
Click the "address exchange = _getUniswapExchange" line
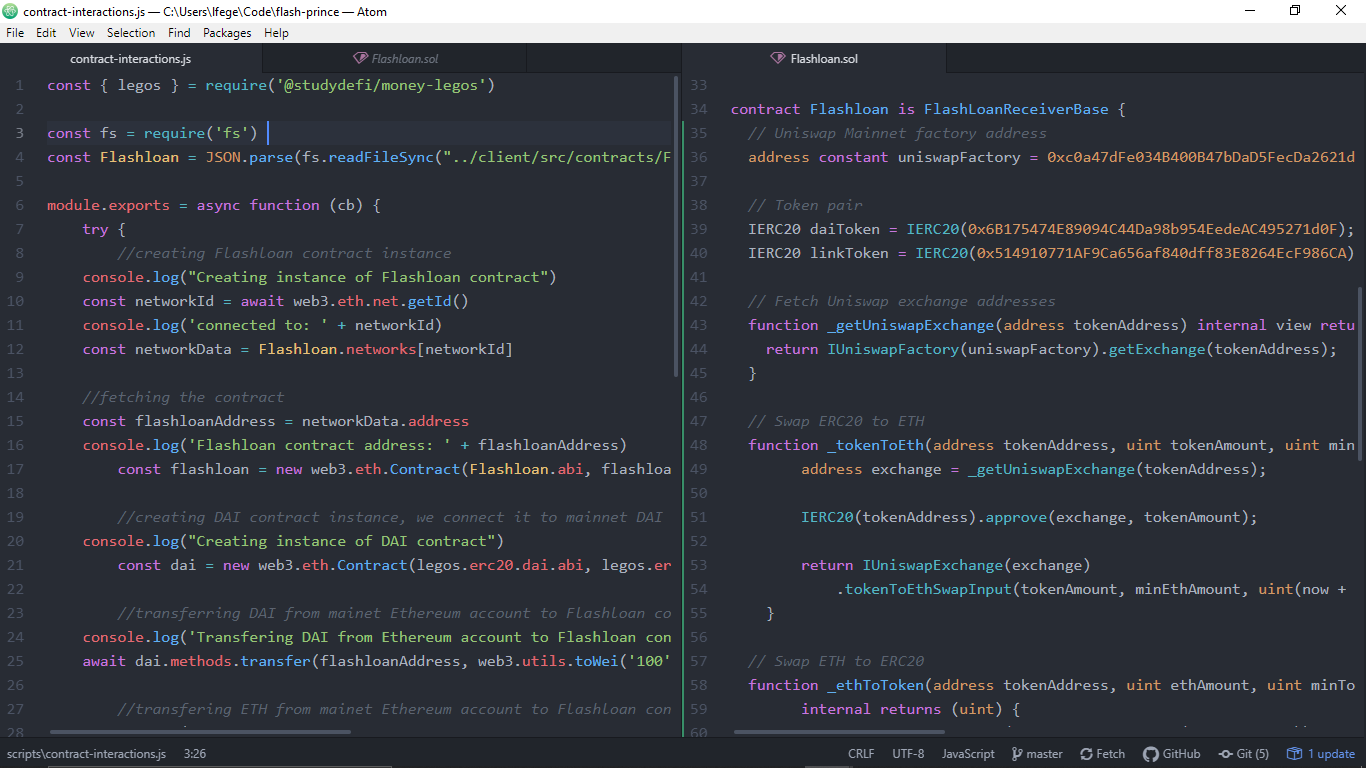point(1034,469)
